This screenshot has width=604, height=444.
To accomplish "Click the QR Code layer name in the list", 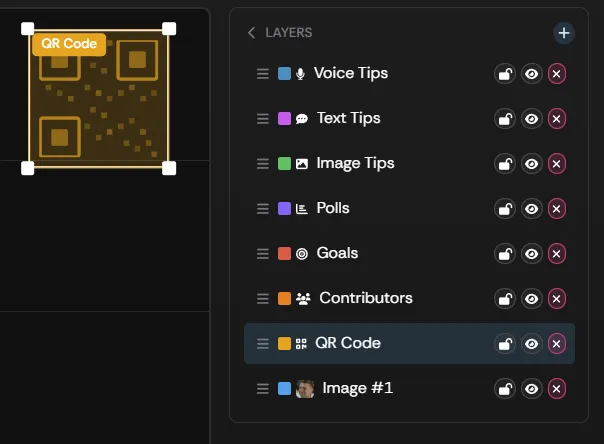I will (x=348, y=343).
